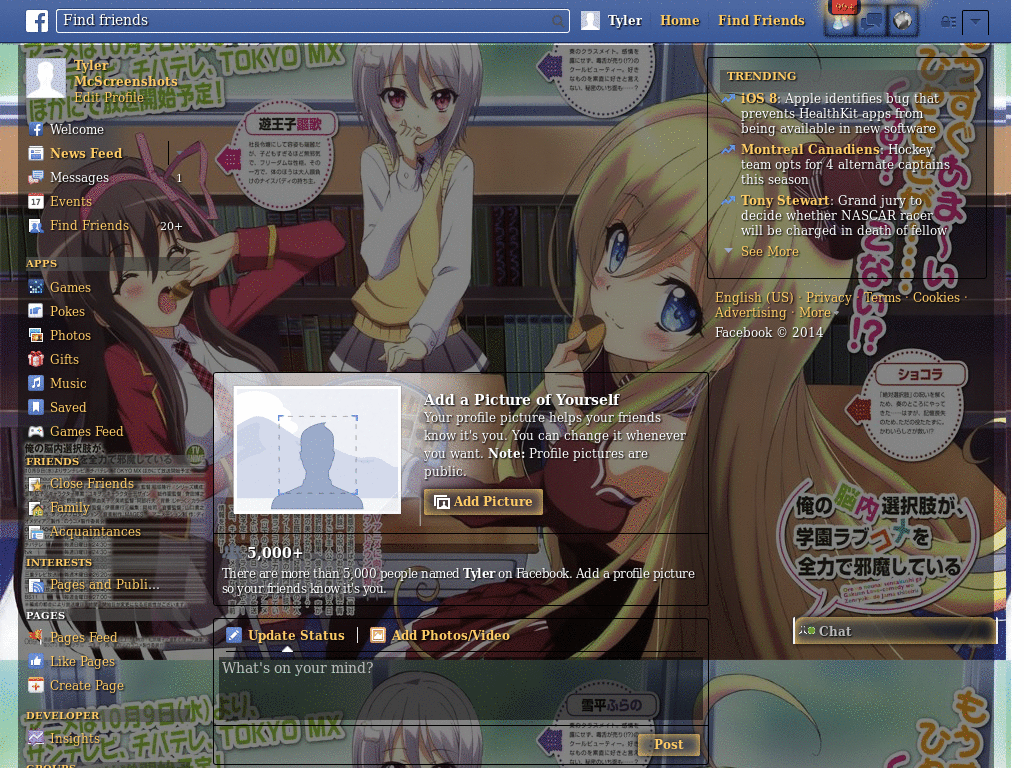Click the Games Feed controller icon

36,432
